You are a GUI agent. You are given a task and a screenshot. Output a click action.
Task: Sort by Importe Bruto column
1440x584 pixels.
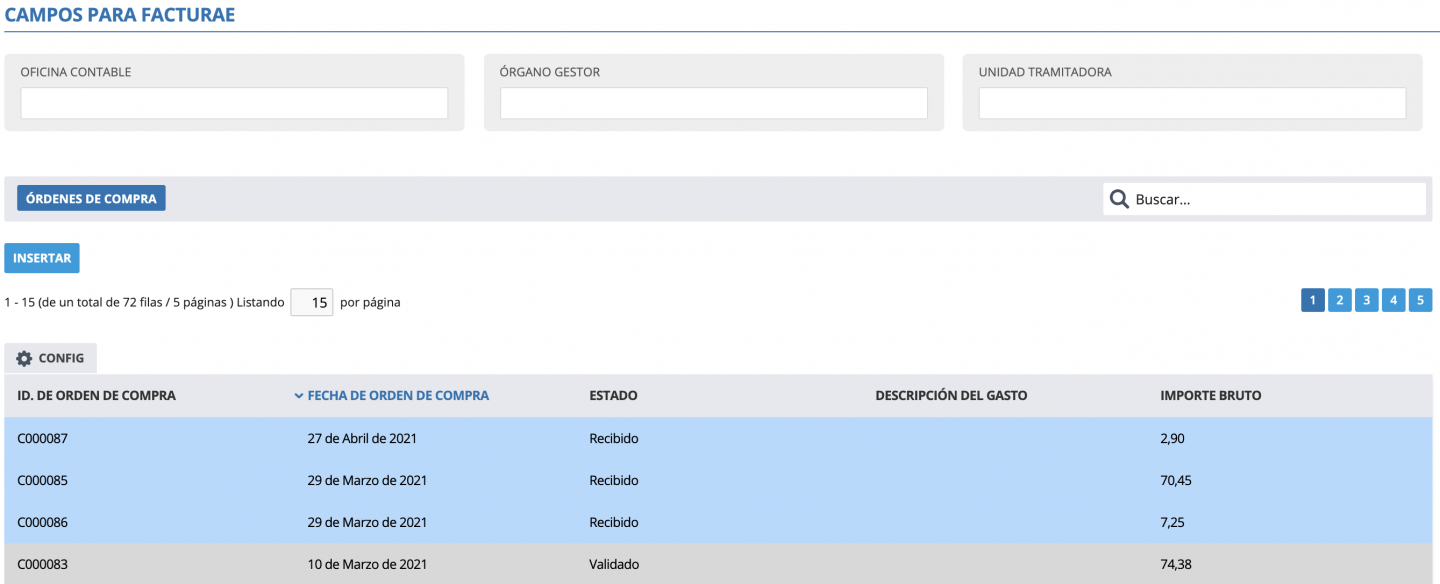tap(1210, 396)
